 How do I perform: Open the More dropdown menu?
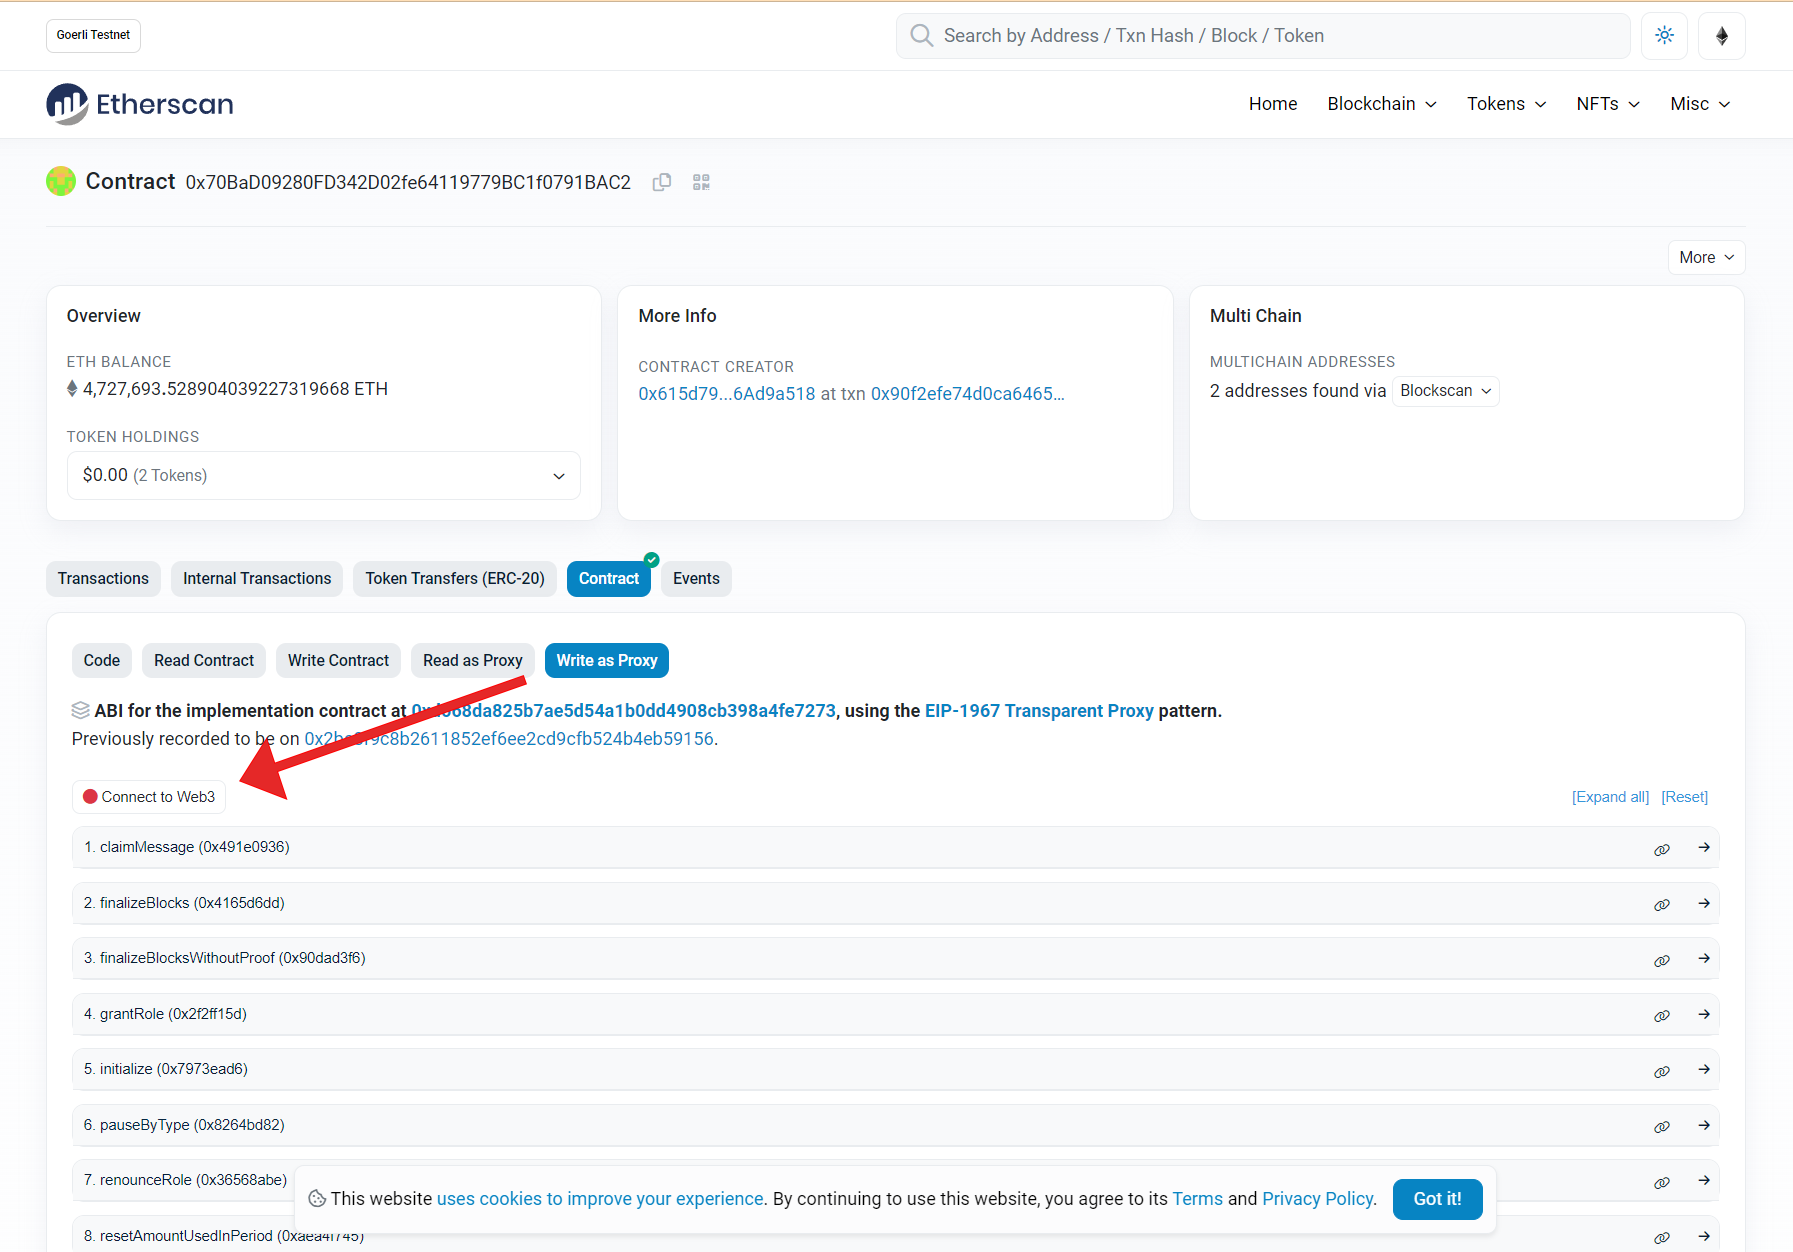[x=1705, y=258]
